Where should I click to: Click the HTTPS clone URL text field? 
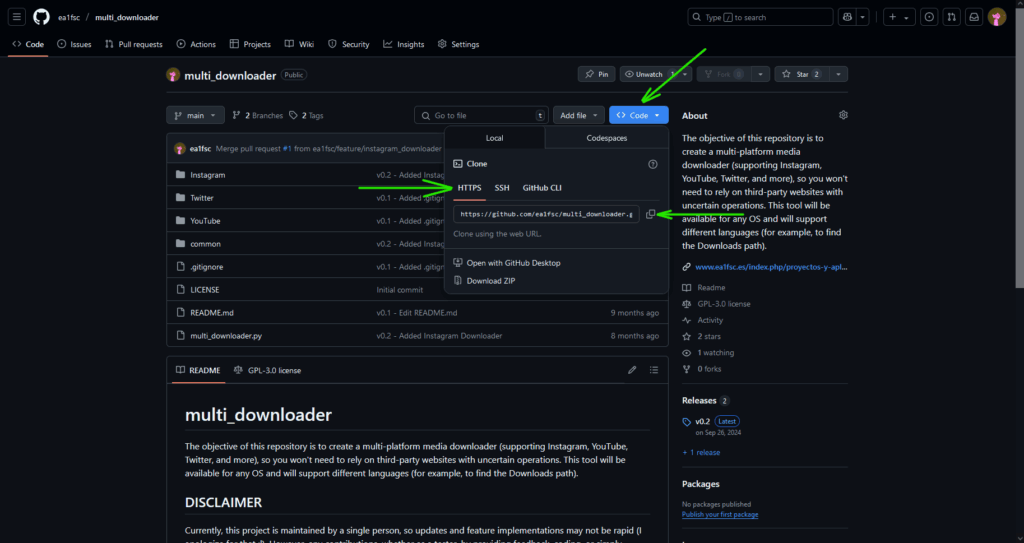(546, 214)
